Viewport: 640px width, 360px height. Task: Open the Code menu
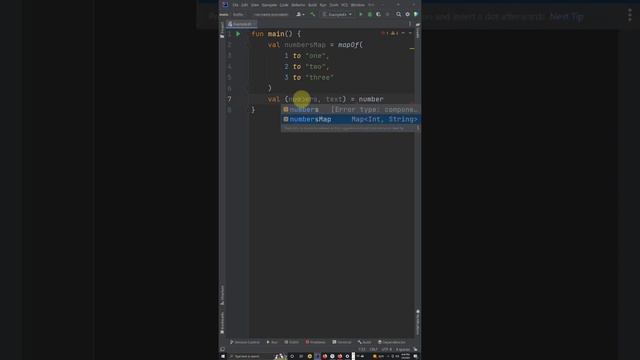coord(284,5)
